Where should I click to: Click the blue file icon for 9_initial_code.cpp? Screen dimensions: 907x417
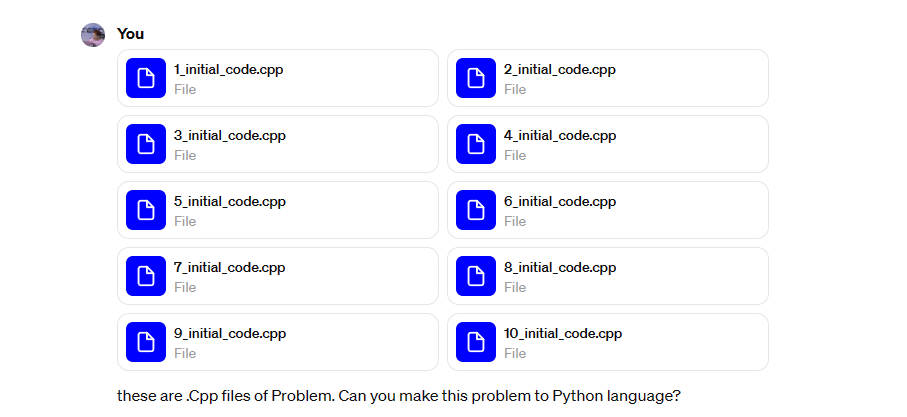click(146, 342)
